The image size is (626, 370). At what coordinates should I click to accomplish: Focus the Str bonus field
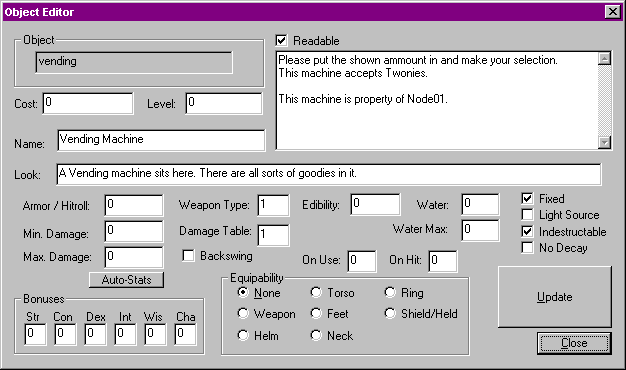[x=35, y=334]
